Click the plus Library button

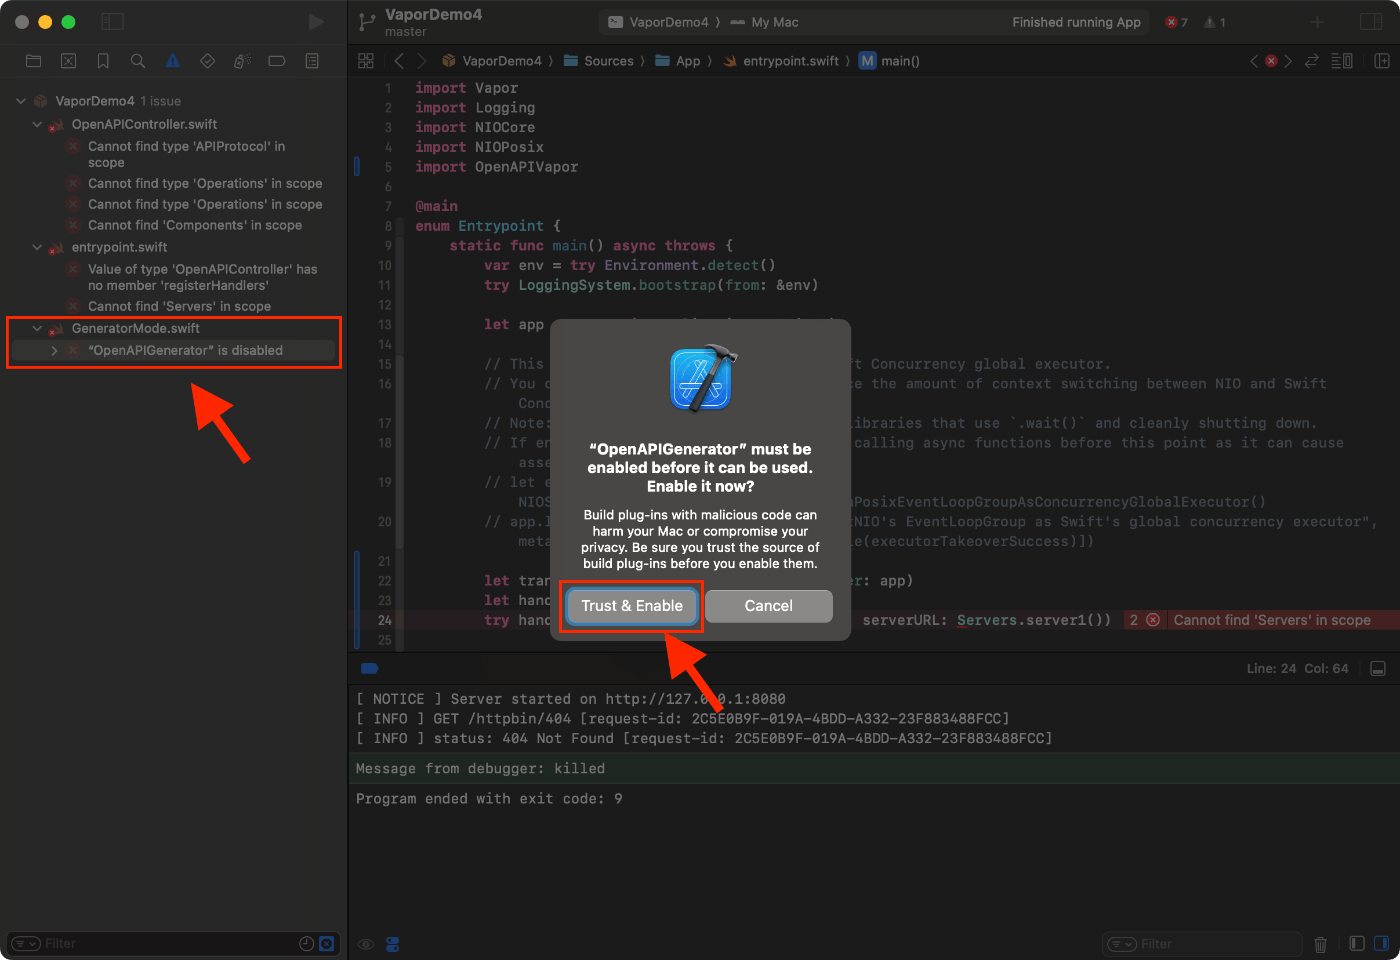1318,22
